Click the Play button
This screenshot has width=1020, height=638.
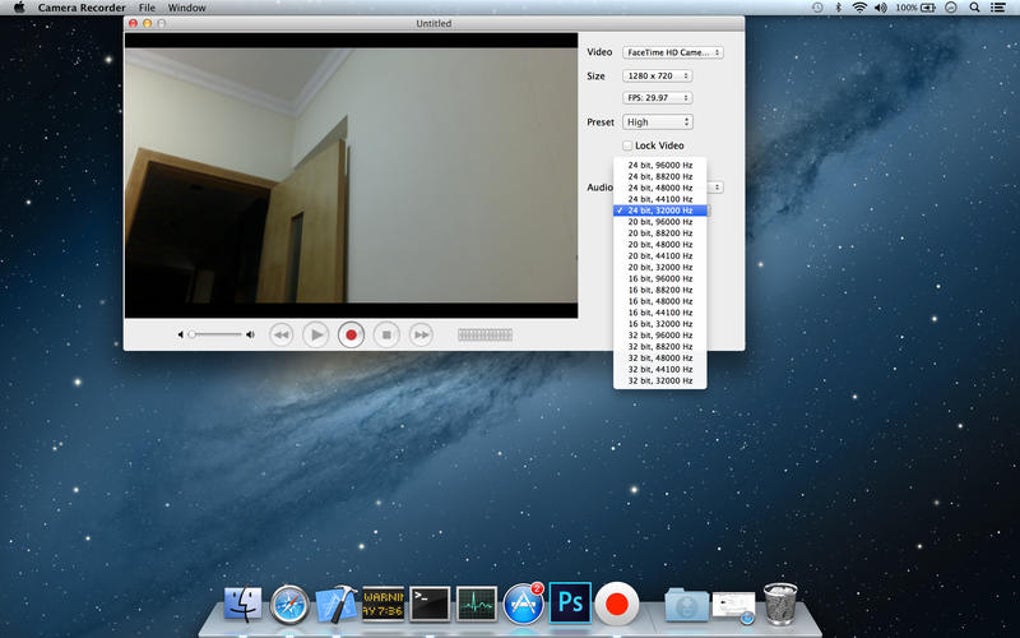[315, 335]
